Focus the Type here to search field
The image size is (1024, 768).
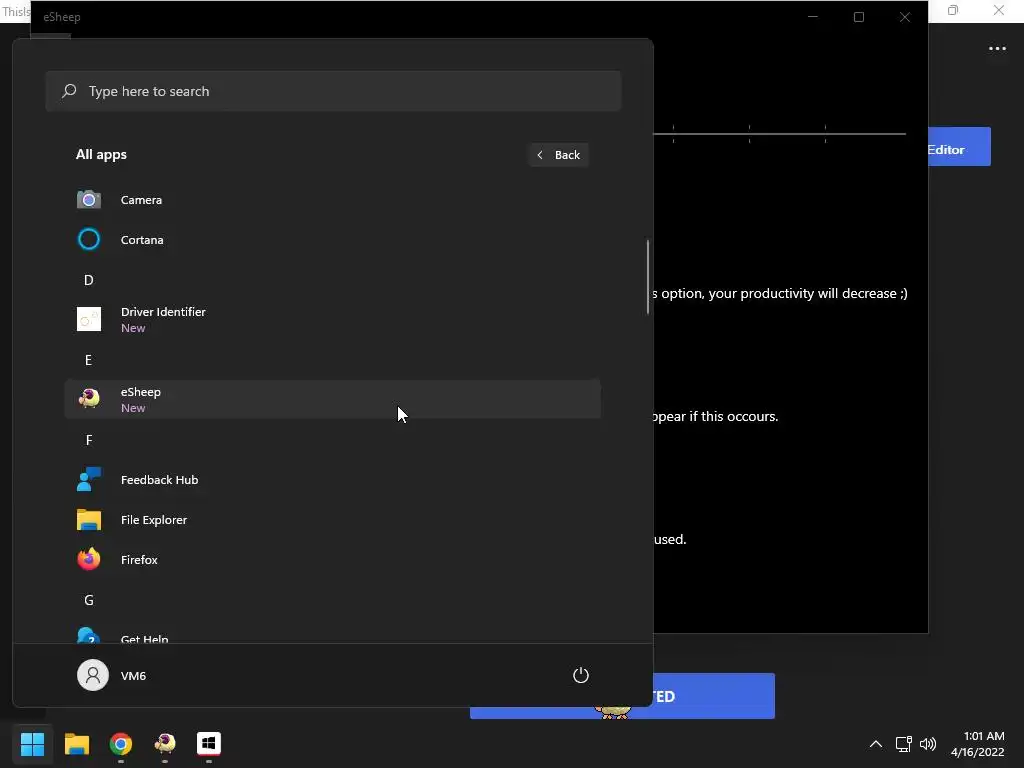[x=333, y=91]
